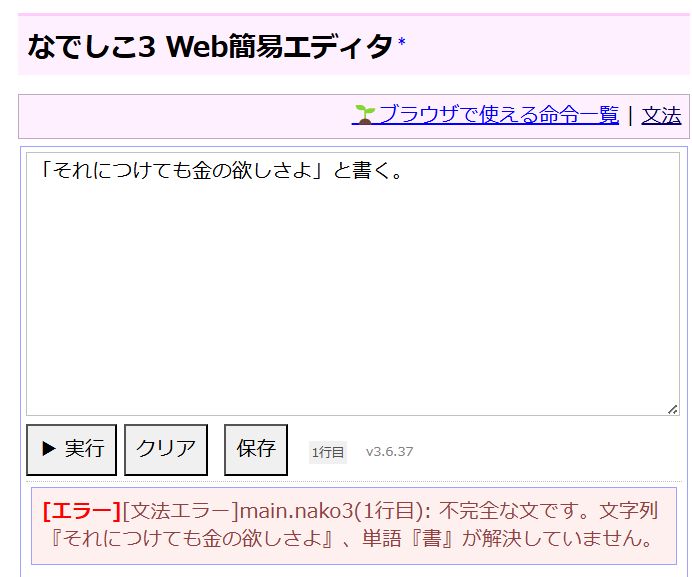This screenshot has width=692, height=577.
Task: Click the sprout icon by the command list
Action: pyautogui.click(x=365, y=115)
